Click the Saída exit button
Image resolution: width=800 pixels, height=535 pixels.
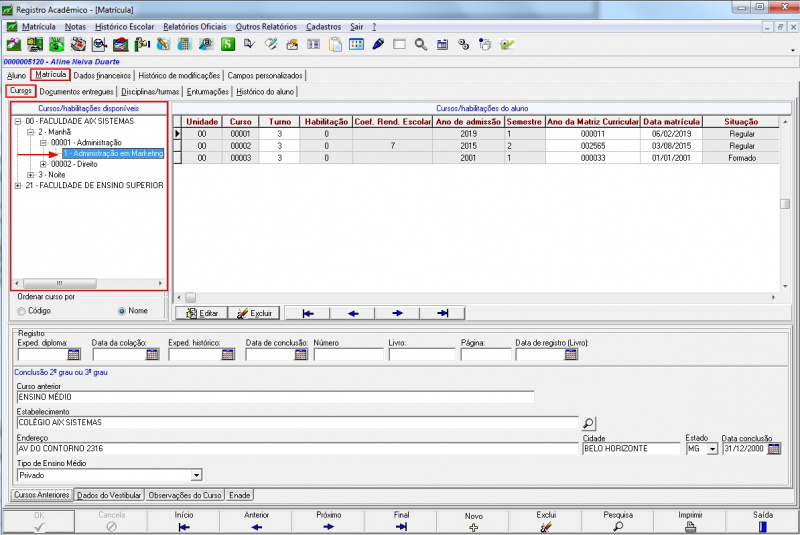[763, 521]
